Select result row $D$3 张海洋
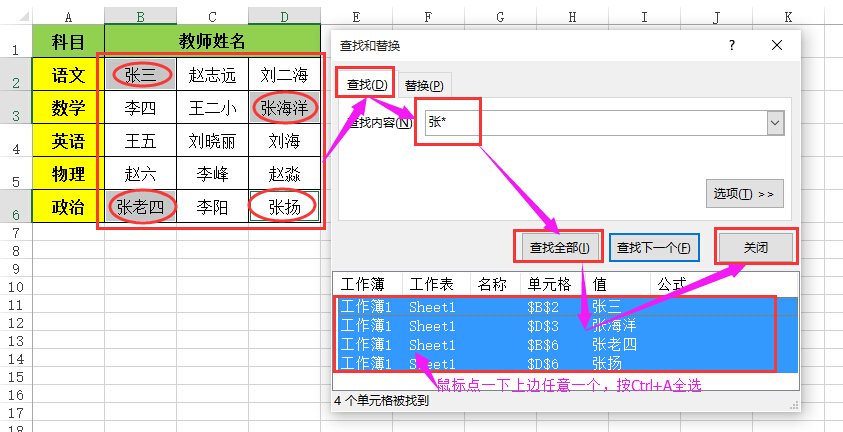Viewport: 843px width, 432px height. [x=566, y=326]
